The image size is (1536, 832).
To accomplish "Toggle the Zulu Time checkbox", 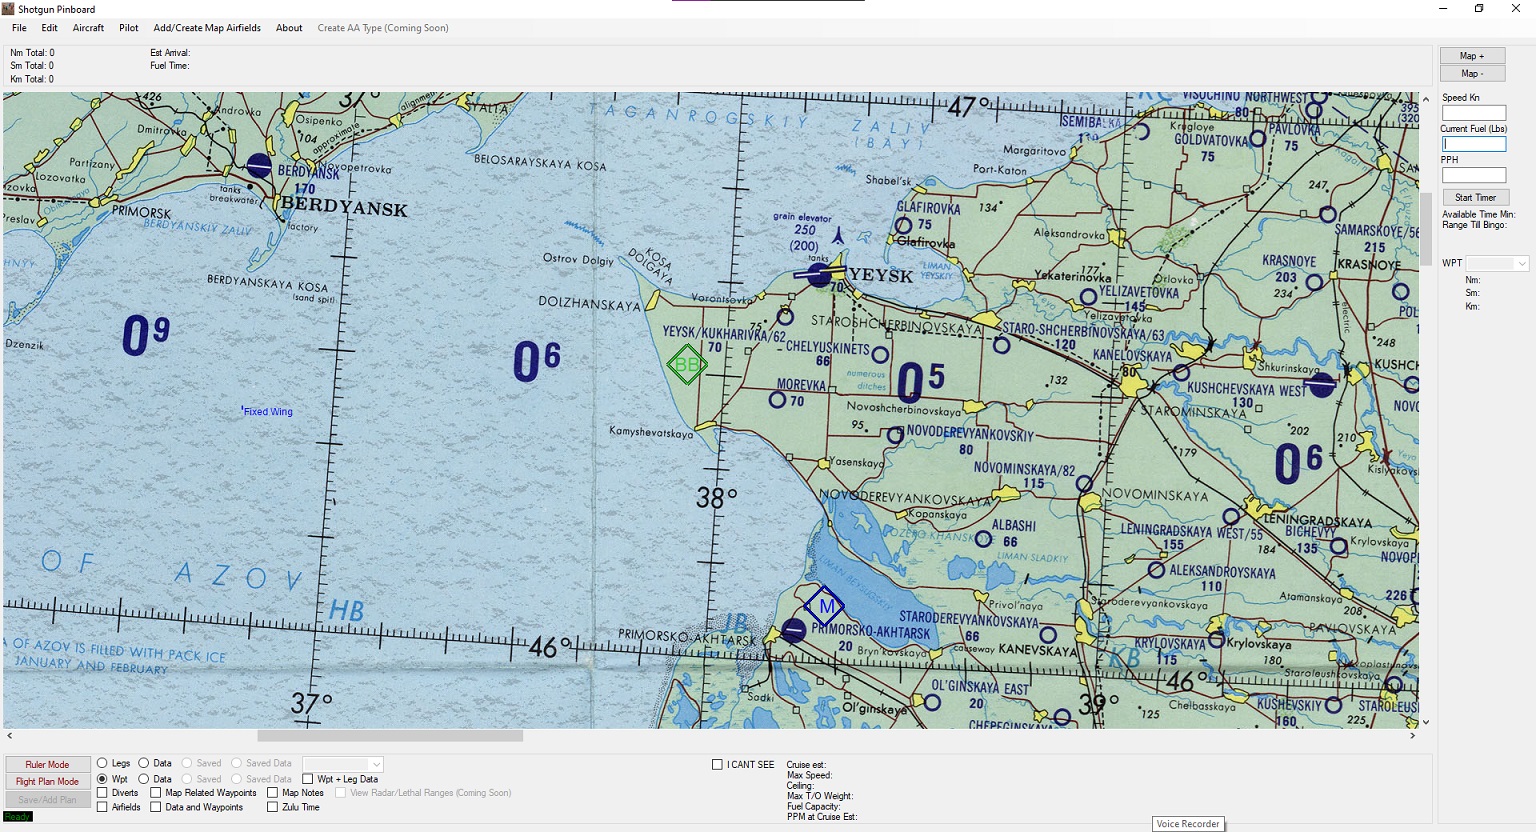I will (x=272, y=807).
